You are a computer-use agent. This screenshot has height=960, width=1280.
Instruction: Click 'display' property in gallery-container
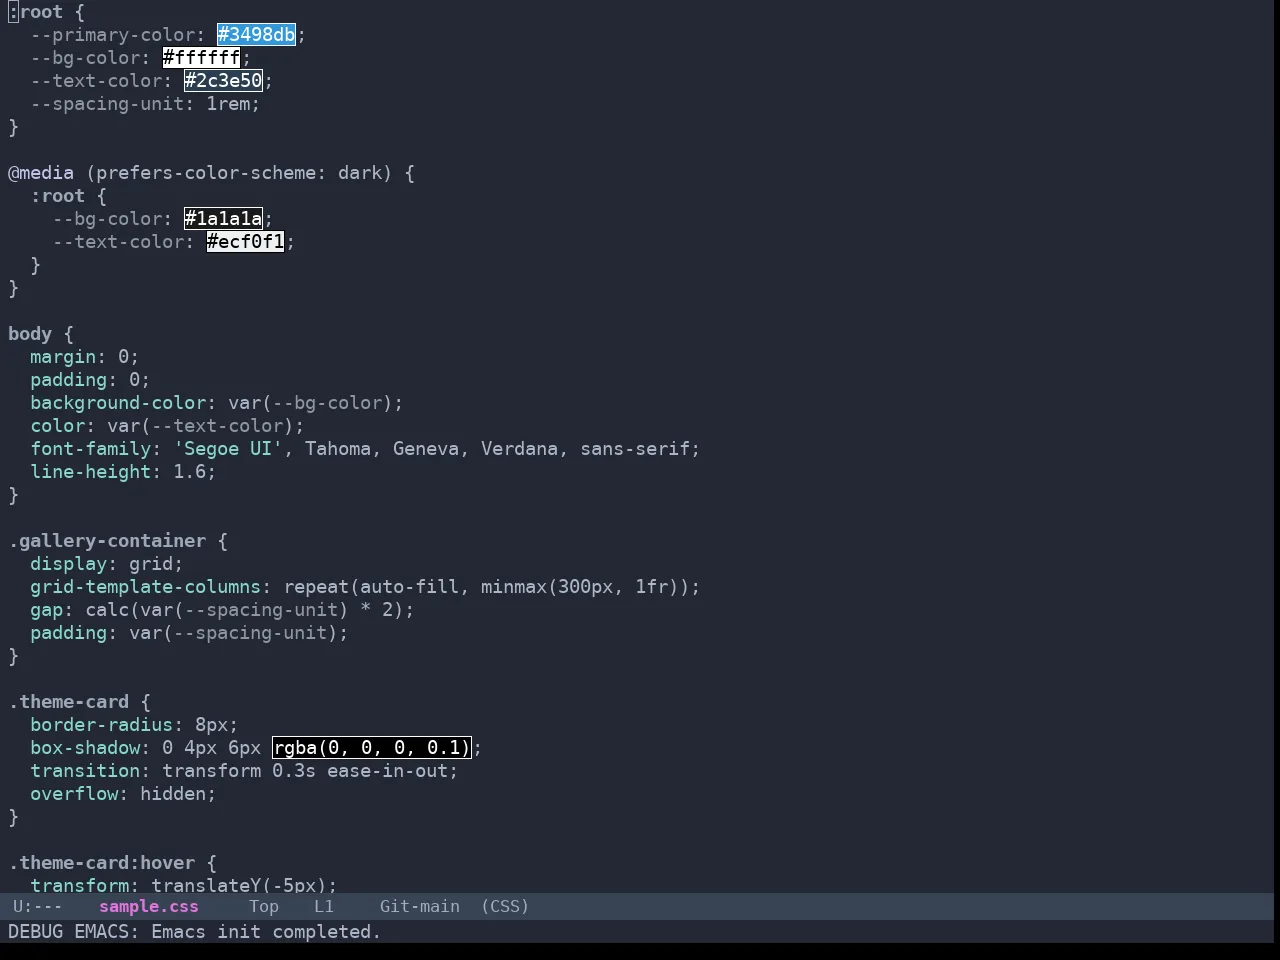pos(68,564)
